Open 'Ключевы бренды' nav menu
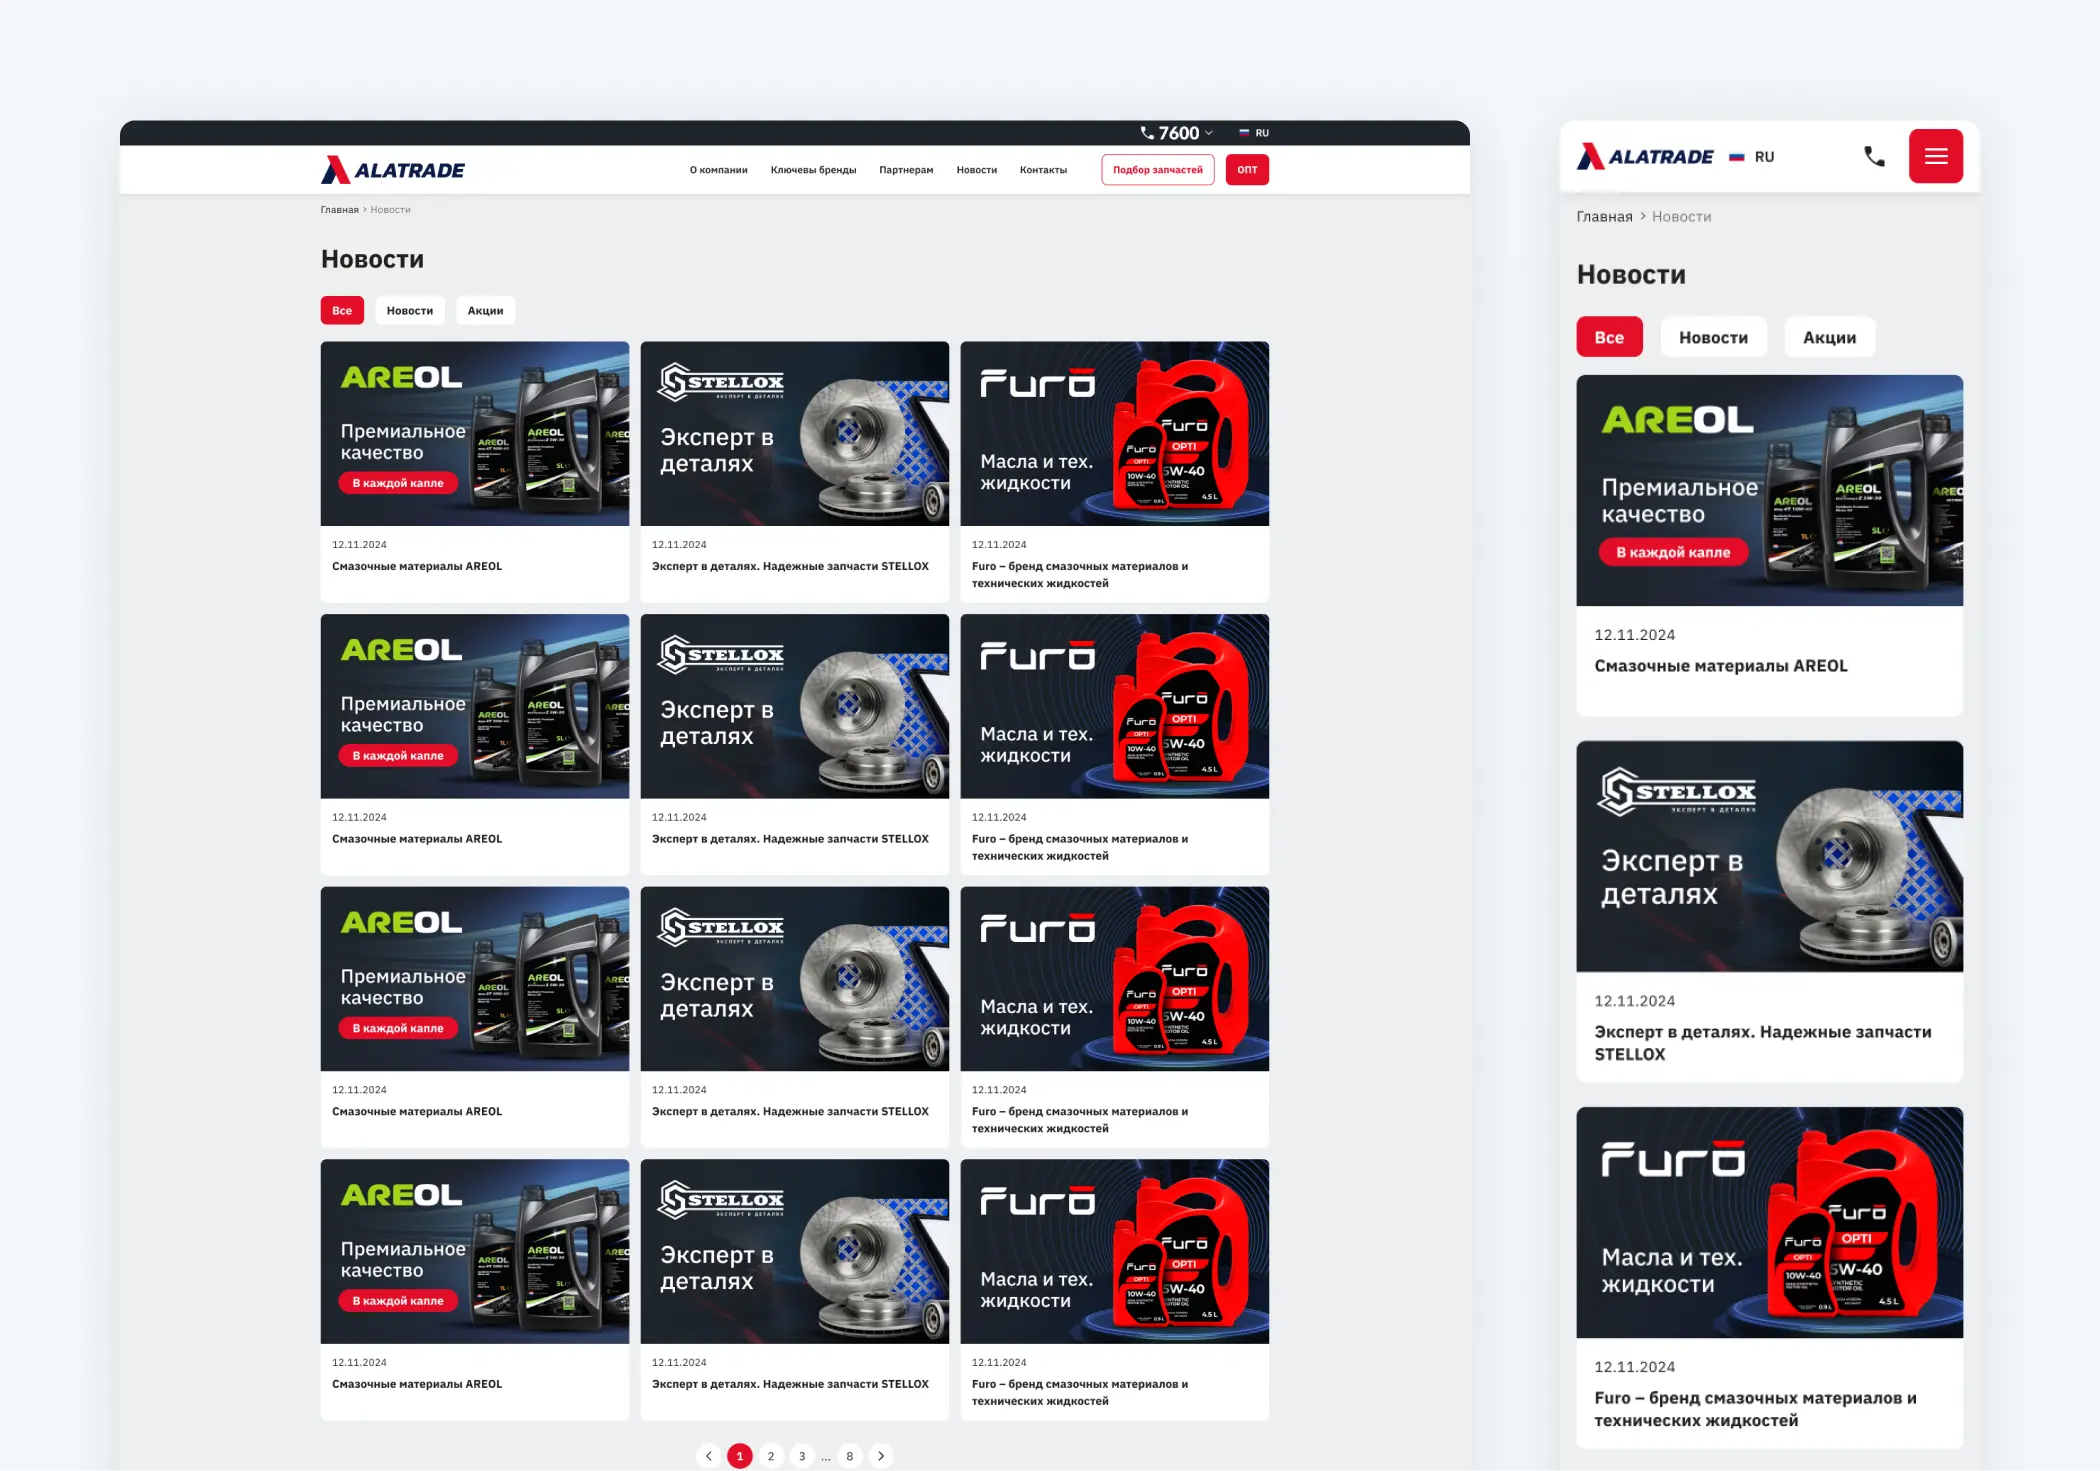Image resolution: width=2100 pixels, height=1471 pixels. (813, 170)
